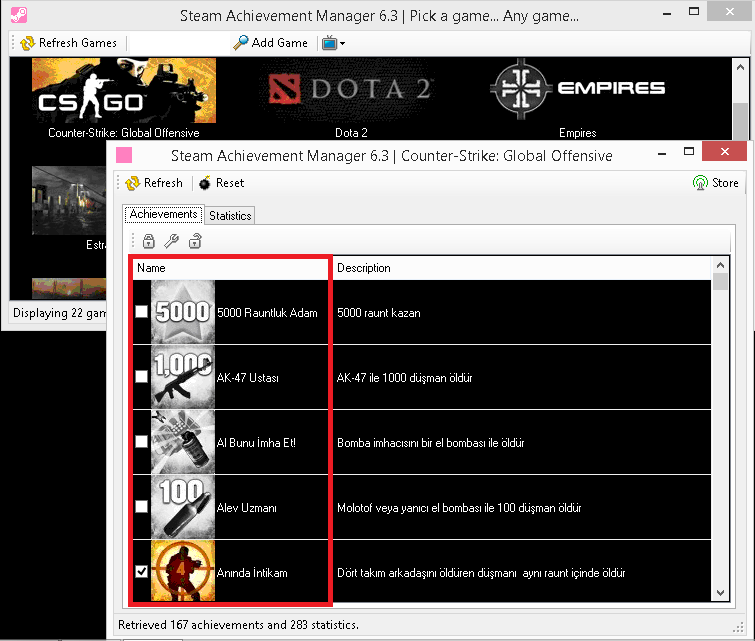
Task: Click the Add Game button
Action: tap(270, 43)
